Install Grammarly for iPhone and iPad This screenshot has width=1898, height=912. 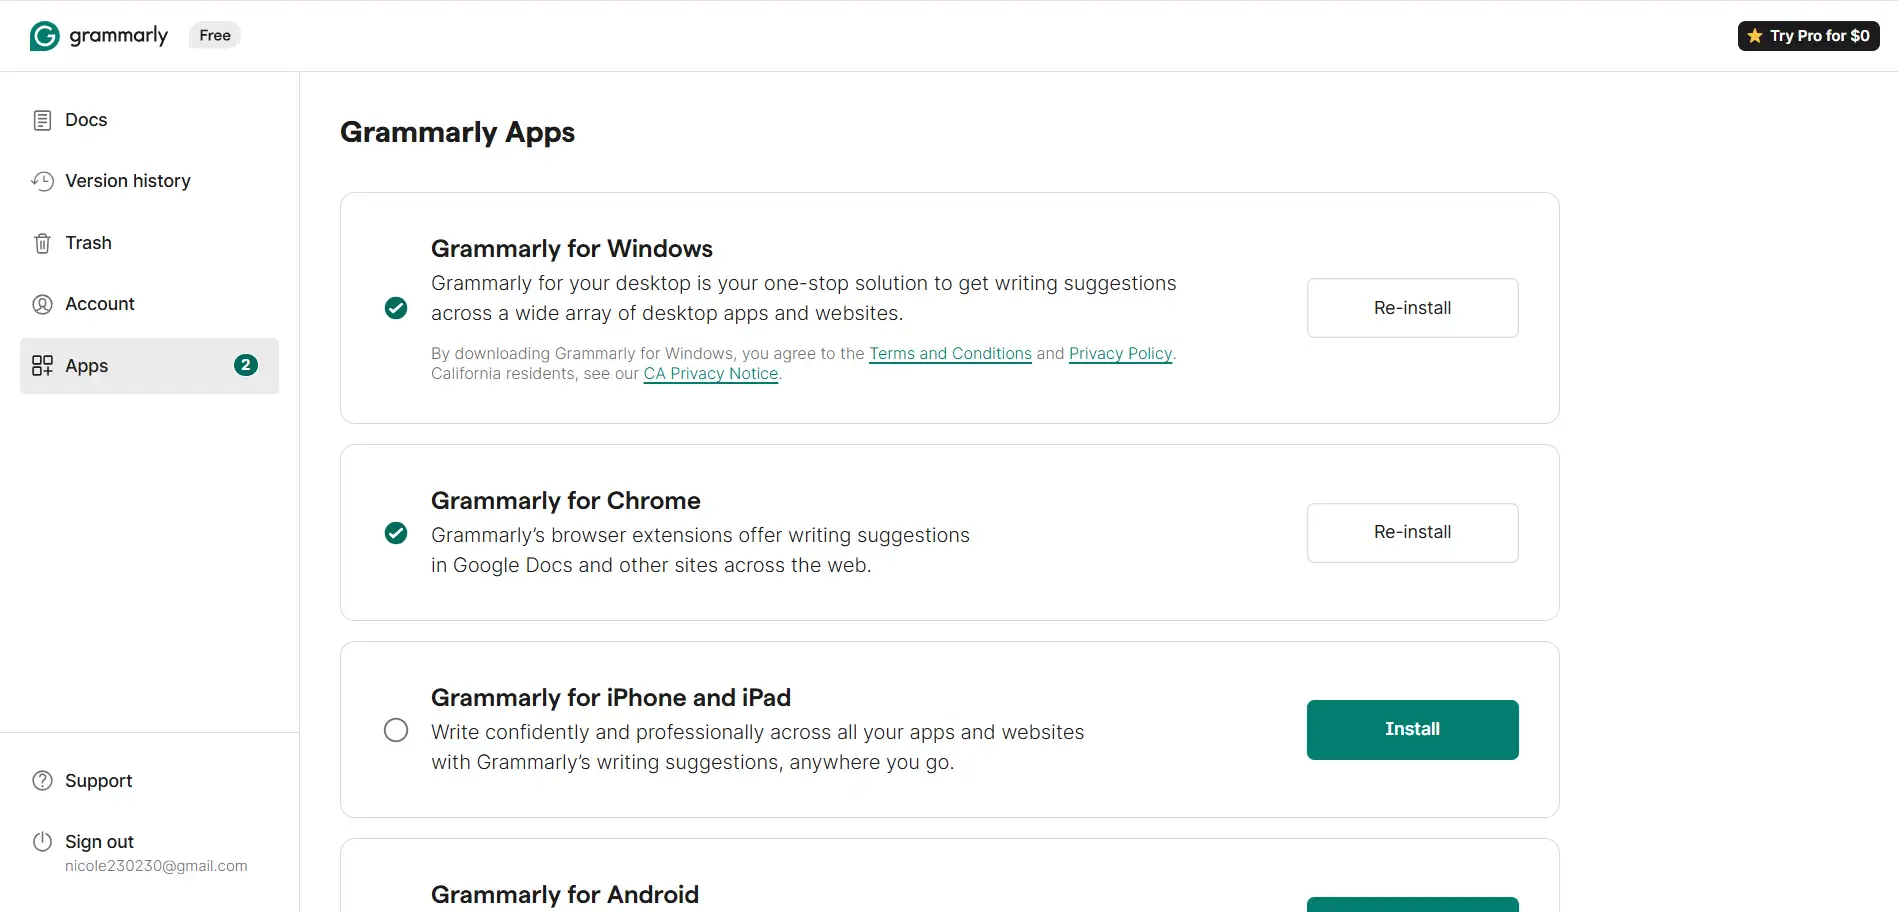(x=1412, y=730)
